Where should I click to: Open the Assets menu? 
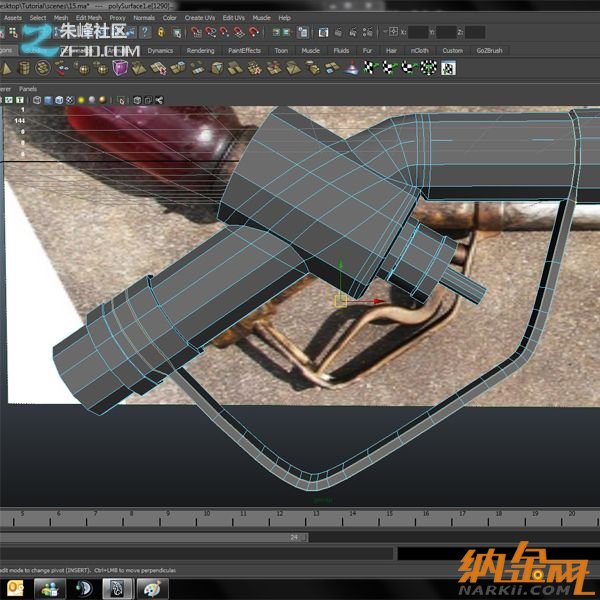[x=13, y=18]
